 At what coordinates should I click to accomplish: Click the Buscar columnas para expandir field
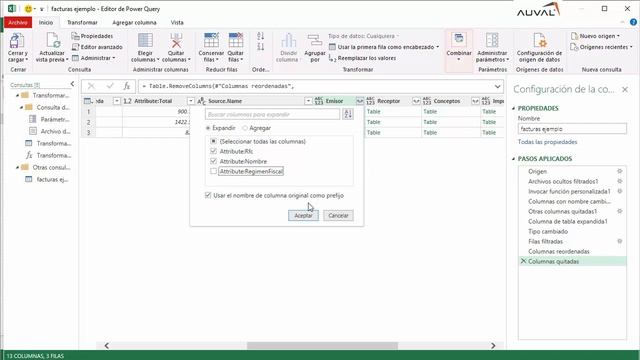click(x=272, y=114)
